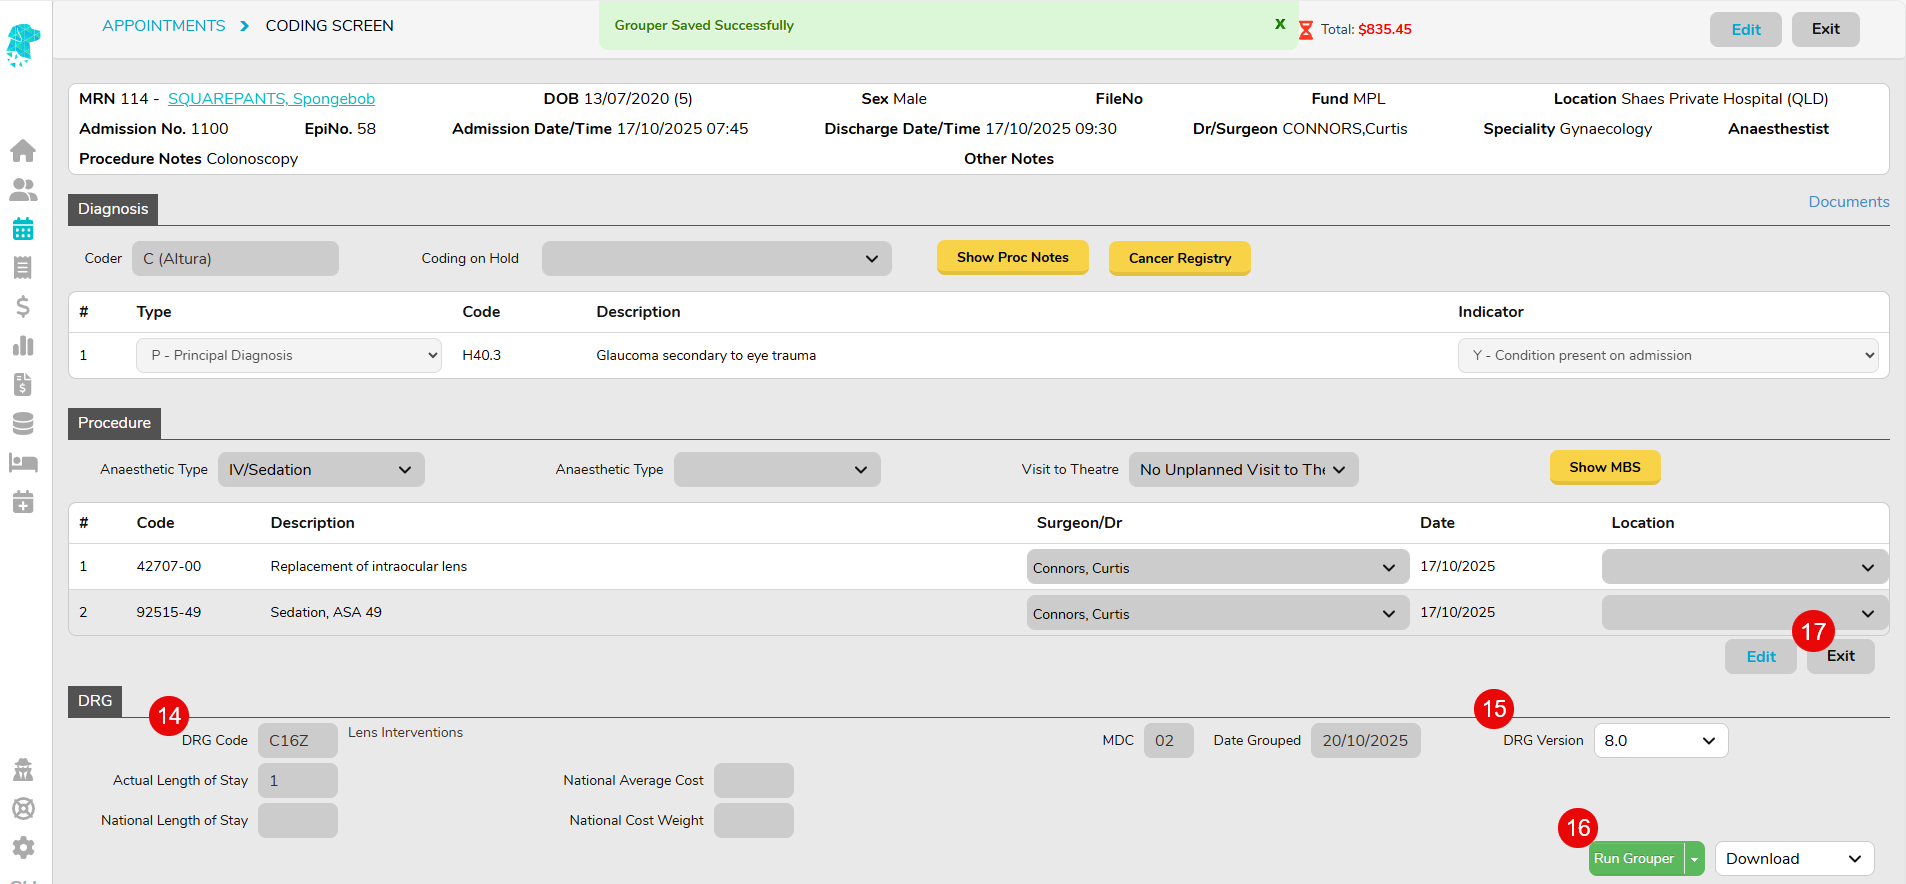The width and height of the screenshot is (1906, 884).
Task: Open the bar chart reports icon
Action: [x=23, y=346]
